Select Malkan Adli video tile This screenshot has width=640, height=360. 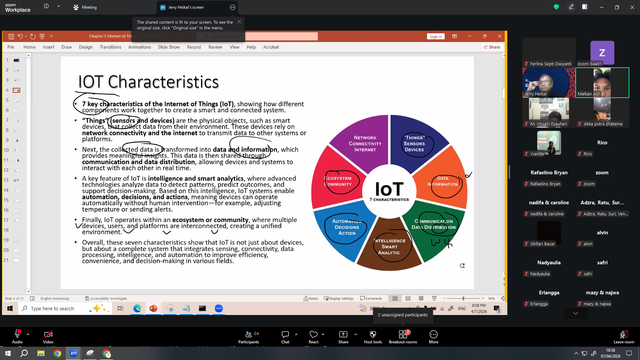(602, 82)
